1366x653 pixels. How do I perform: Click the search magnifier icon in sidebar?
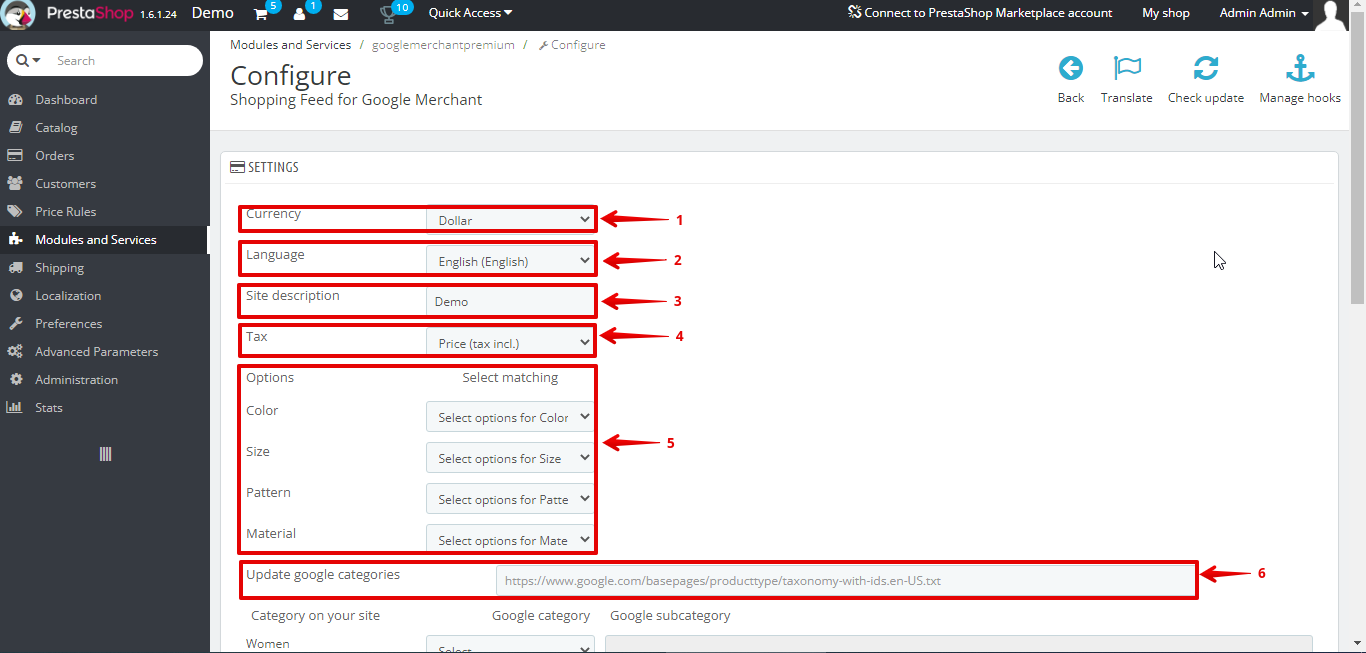click(23, 60)
